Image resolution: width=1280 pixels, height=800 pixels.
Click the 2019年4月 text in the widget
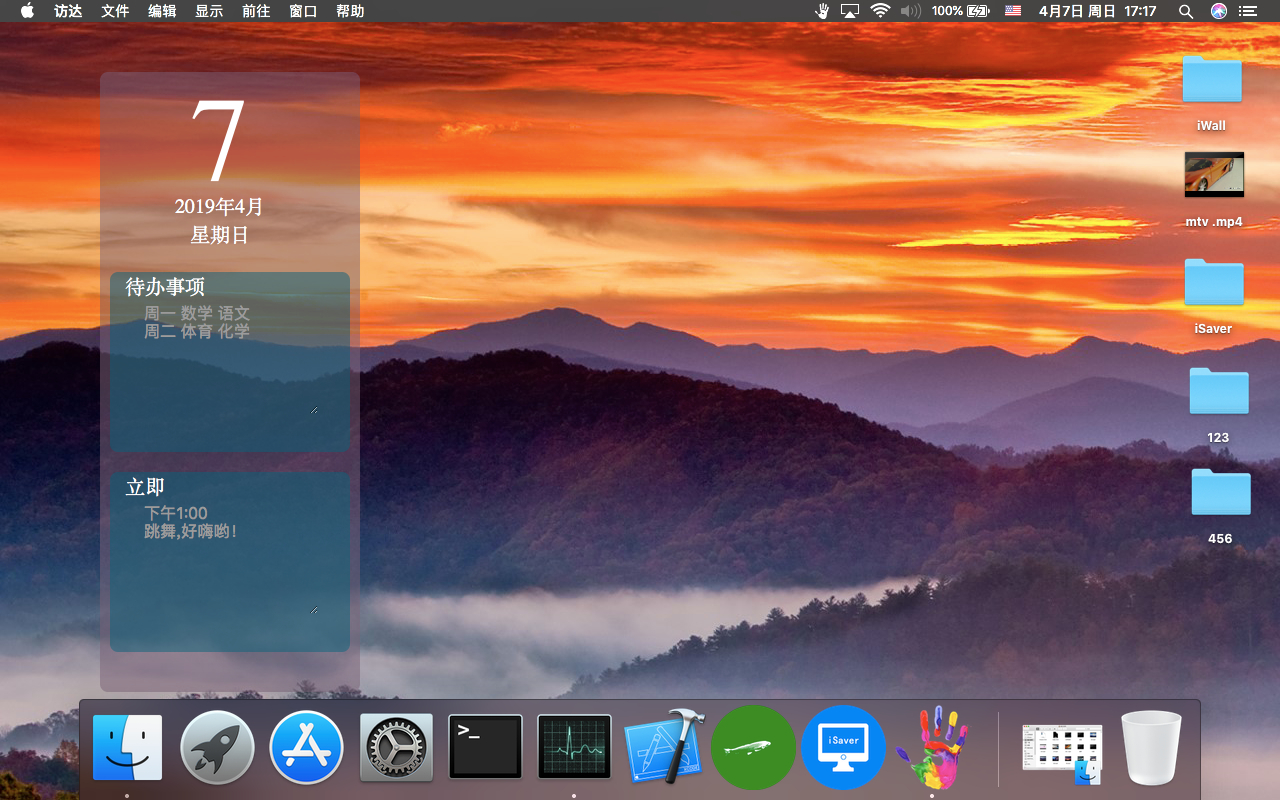click(x=219, y=206)
